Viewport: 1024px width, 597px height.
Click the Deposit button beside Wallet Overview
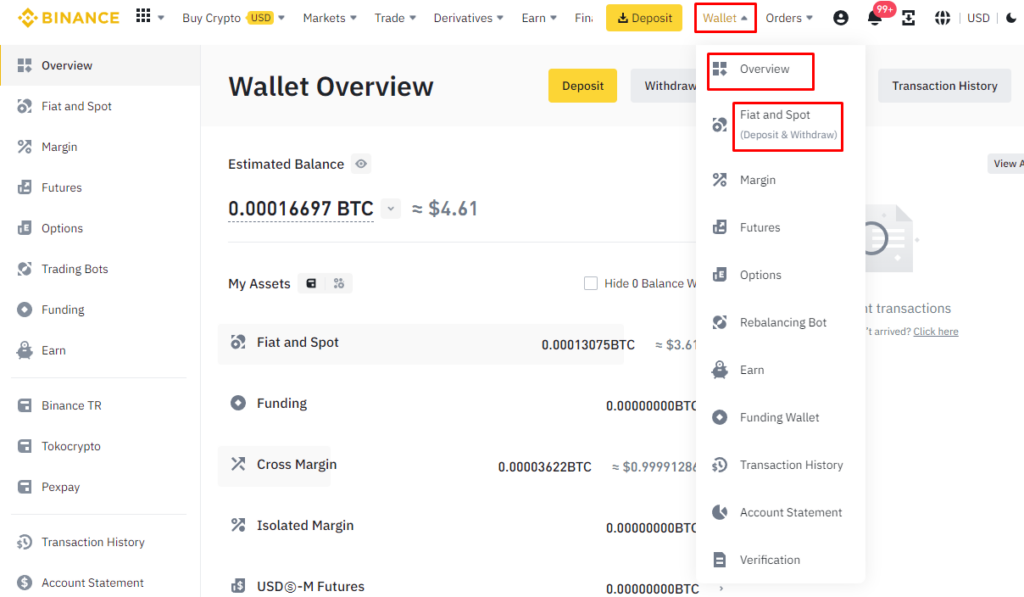(583, 86)
